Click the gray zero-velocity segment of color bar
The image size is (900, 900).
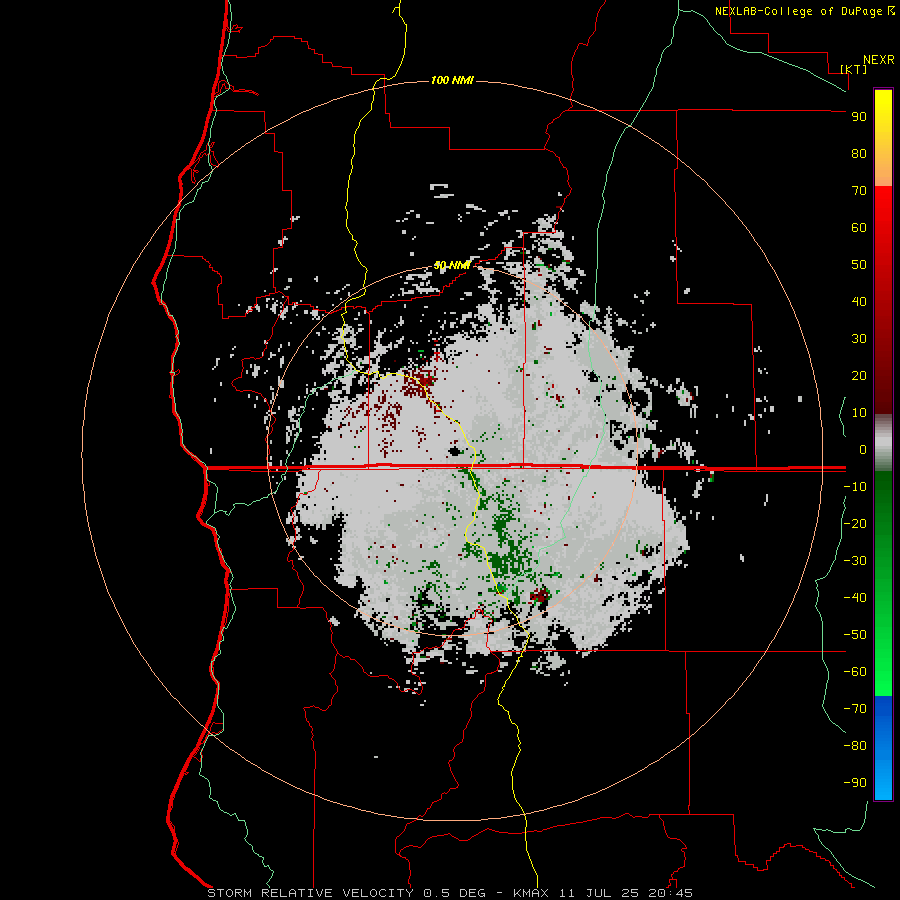pos(883,443)
